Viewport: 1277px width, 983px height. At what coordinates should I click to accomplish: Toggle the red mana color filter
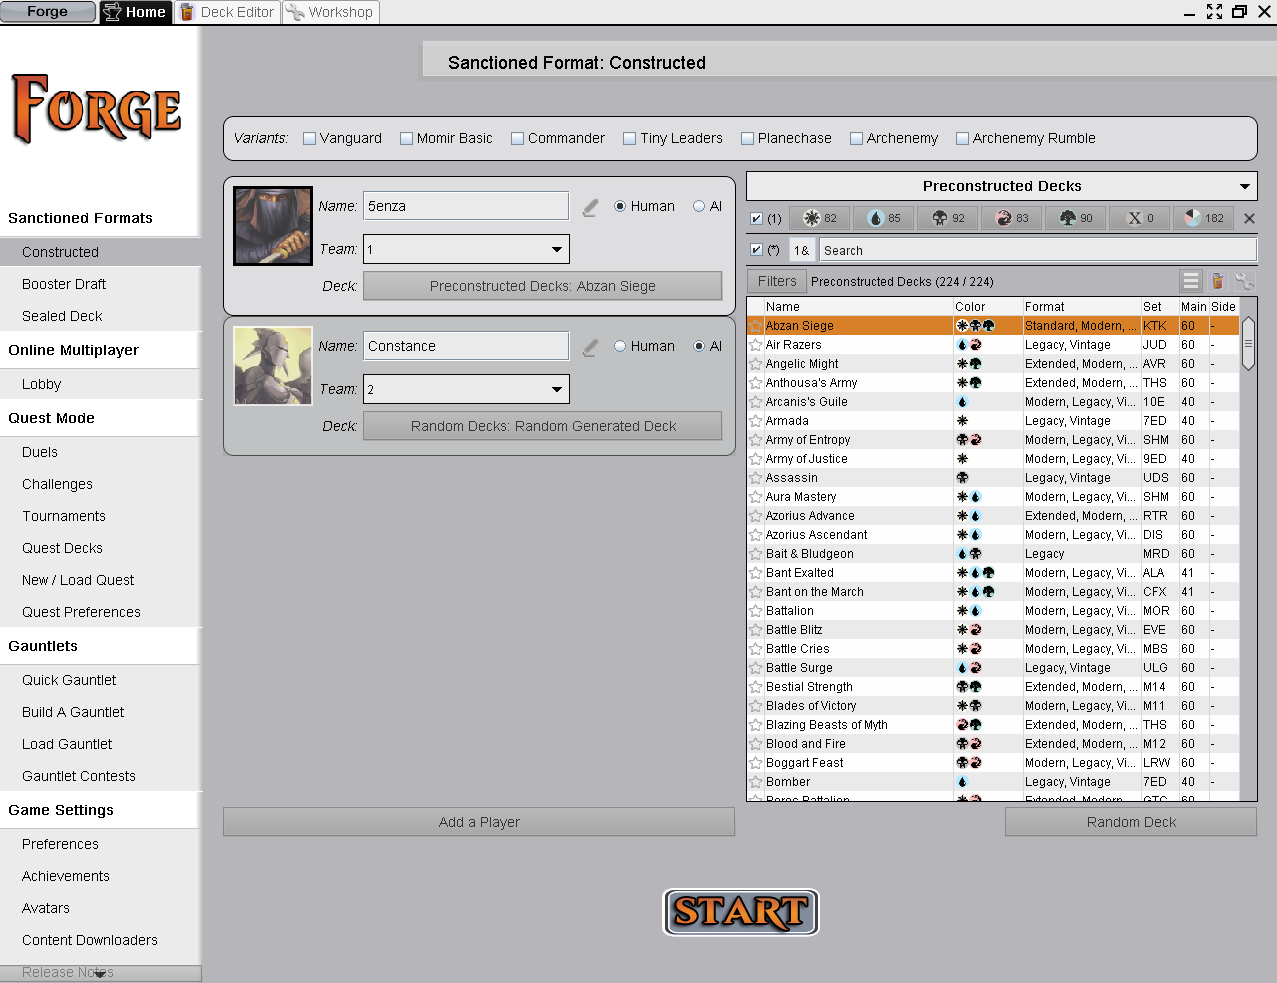click(1011, 218)
